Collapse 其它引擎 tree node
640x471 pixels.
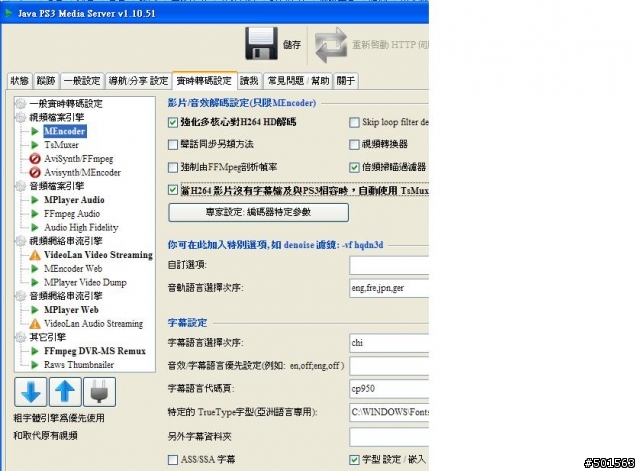tap(20, 337)
